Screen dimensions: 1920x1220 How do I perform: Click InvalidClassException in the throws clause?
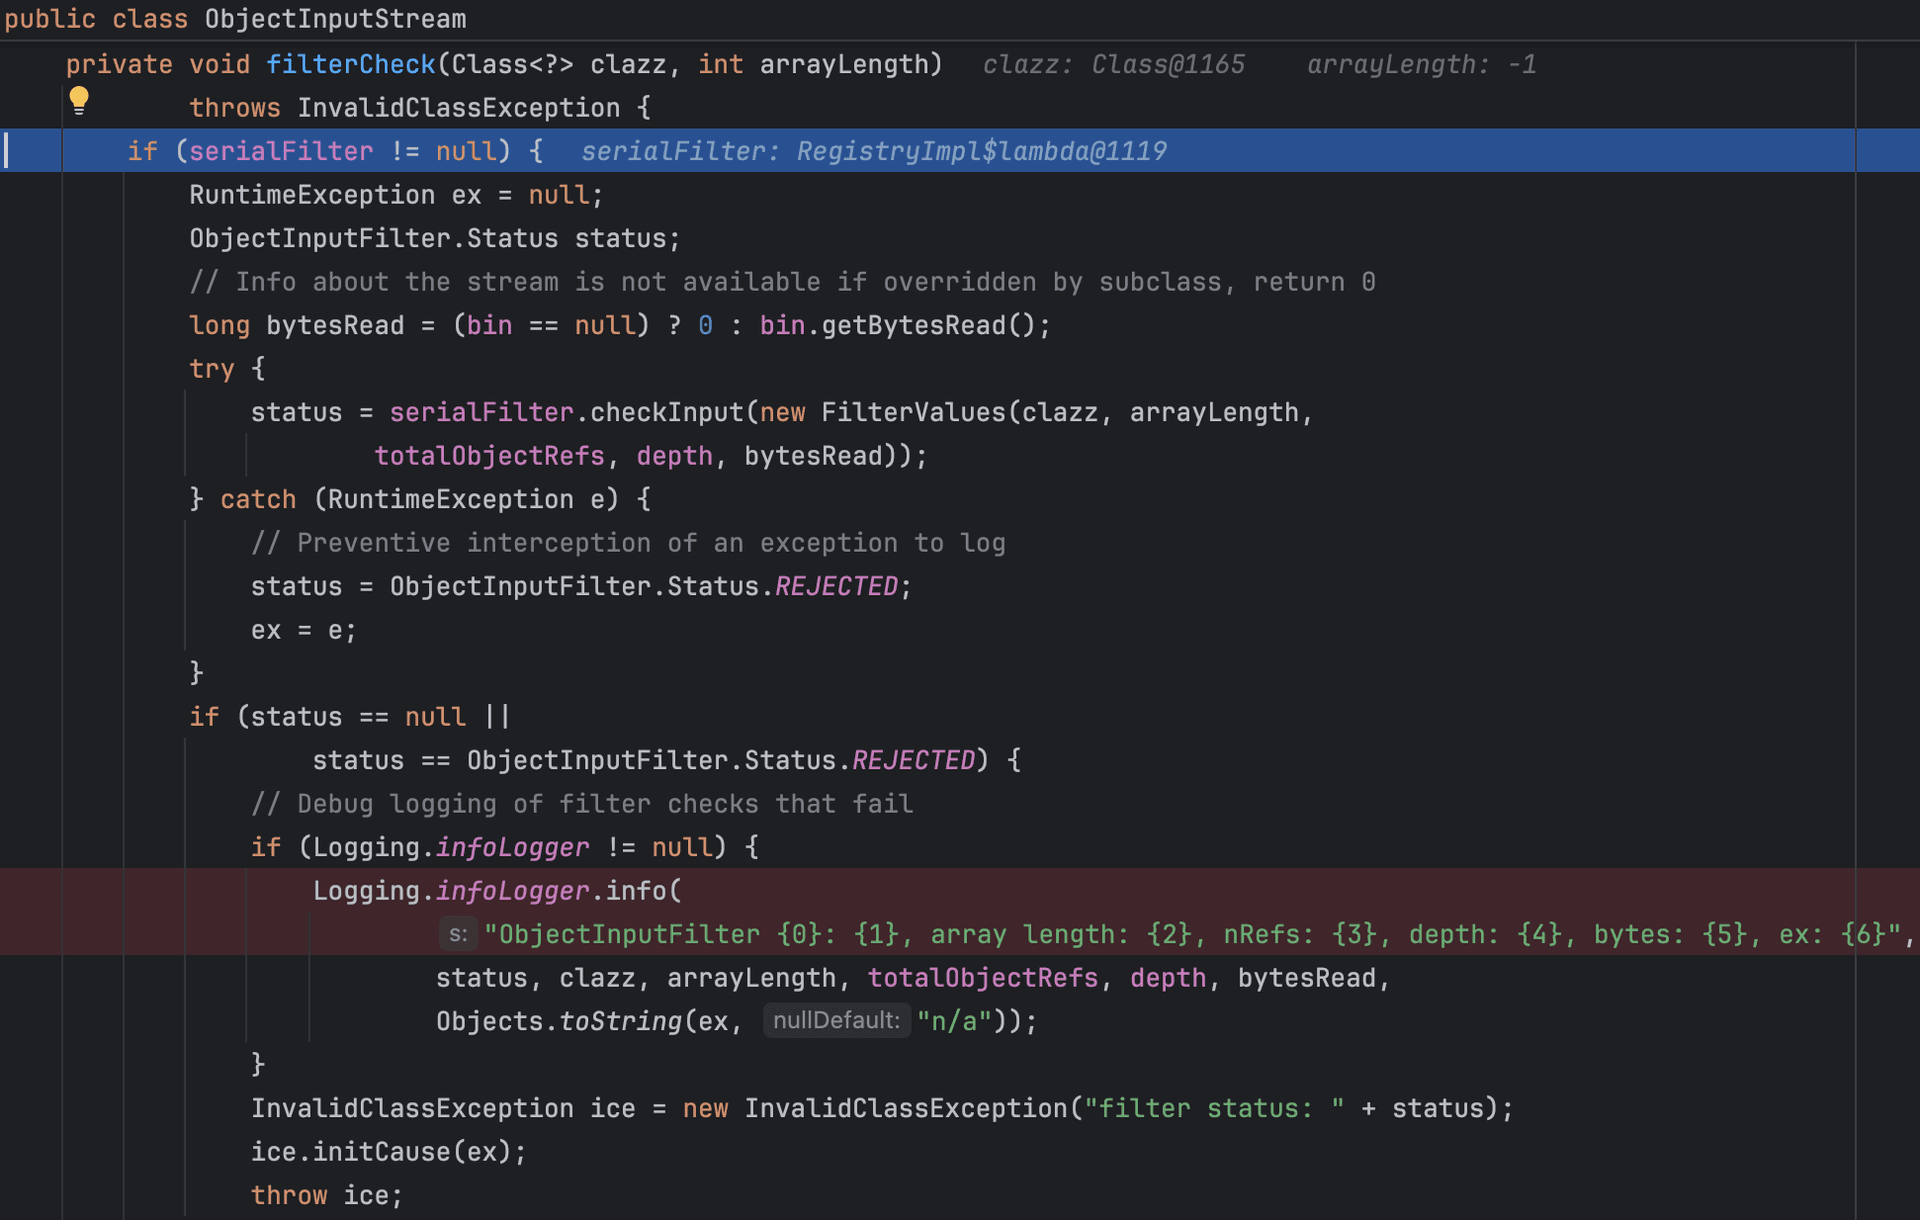pos(458,108)
